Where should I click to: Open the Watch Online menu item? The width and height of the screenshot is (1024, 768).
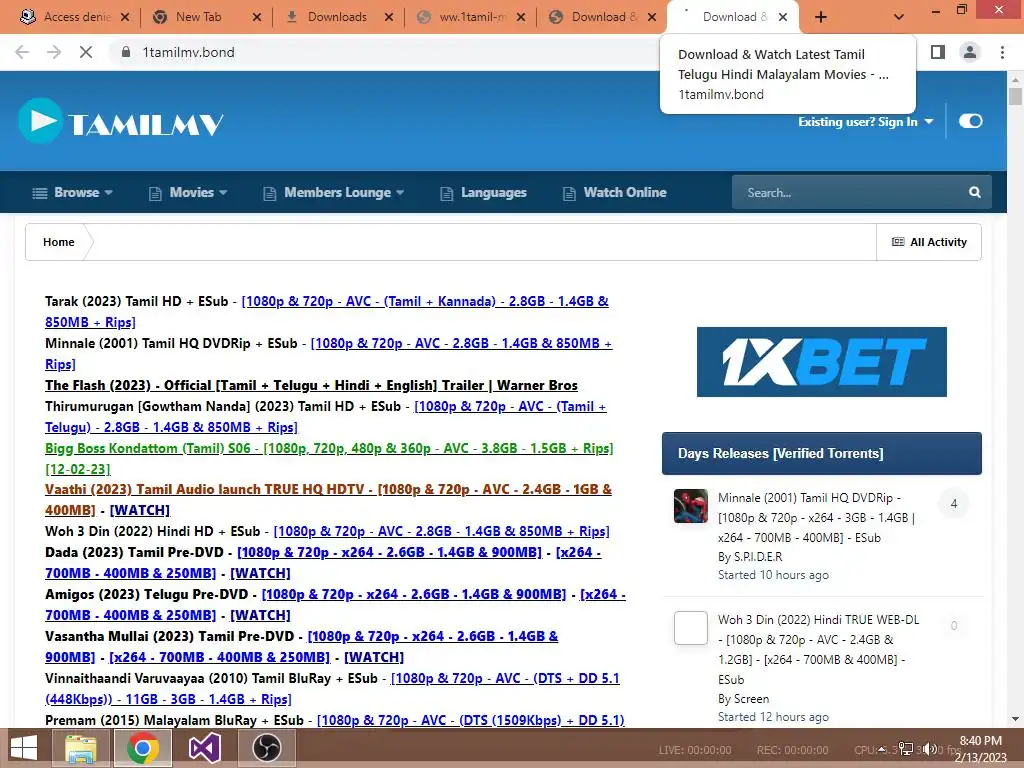pyautogui.click(x=615, y=192)
